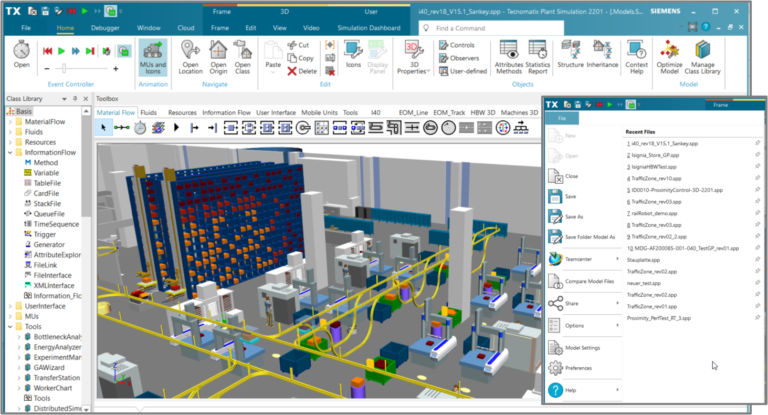Pin the first recent file entry
The image size is (768, 415).
click(x=757, y=144)
